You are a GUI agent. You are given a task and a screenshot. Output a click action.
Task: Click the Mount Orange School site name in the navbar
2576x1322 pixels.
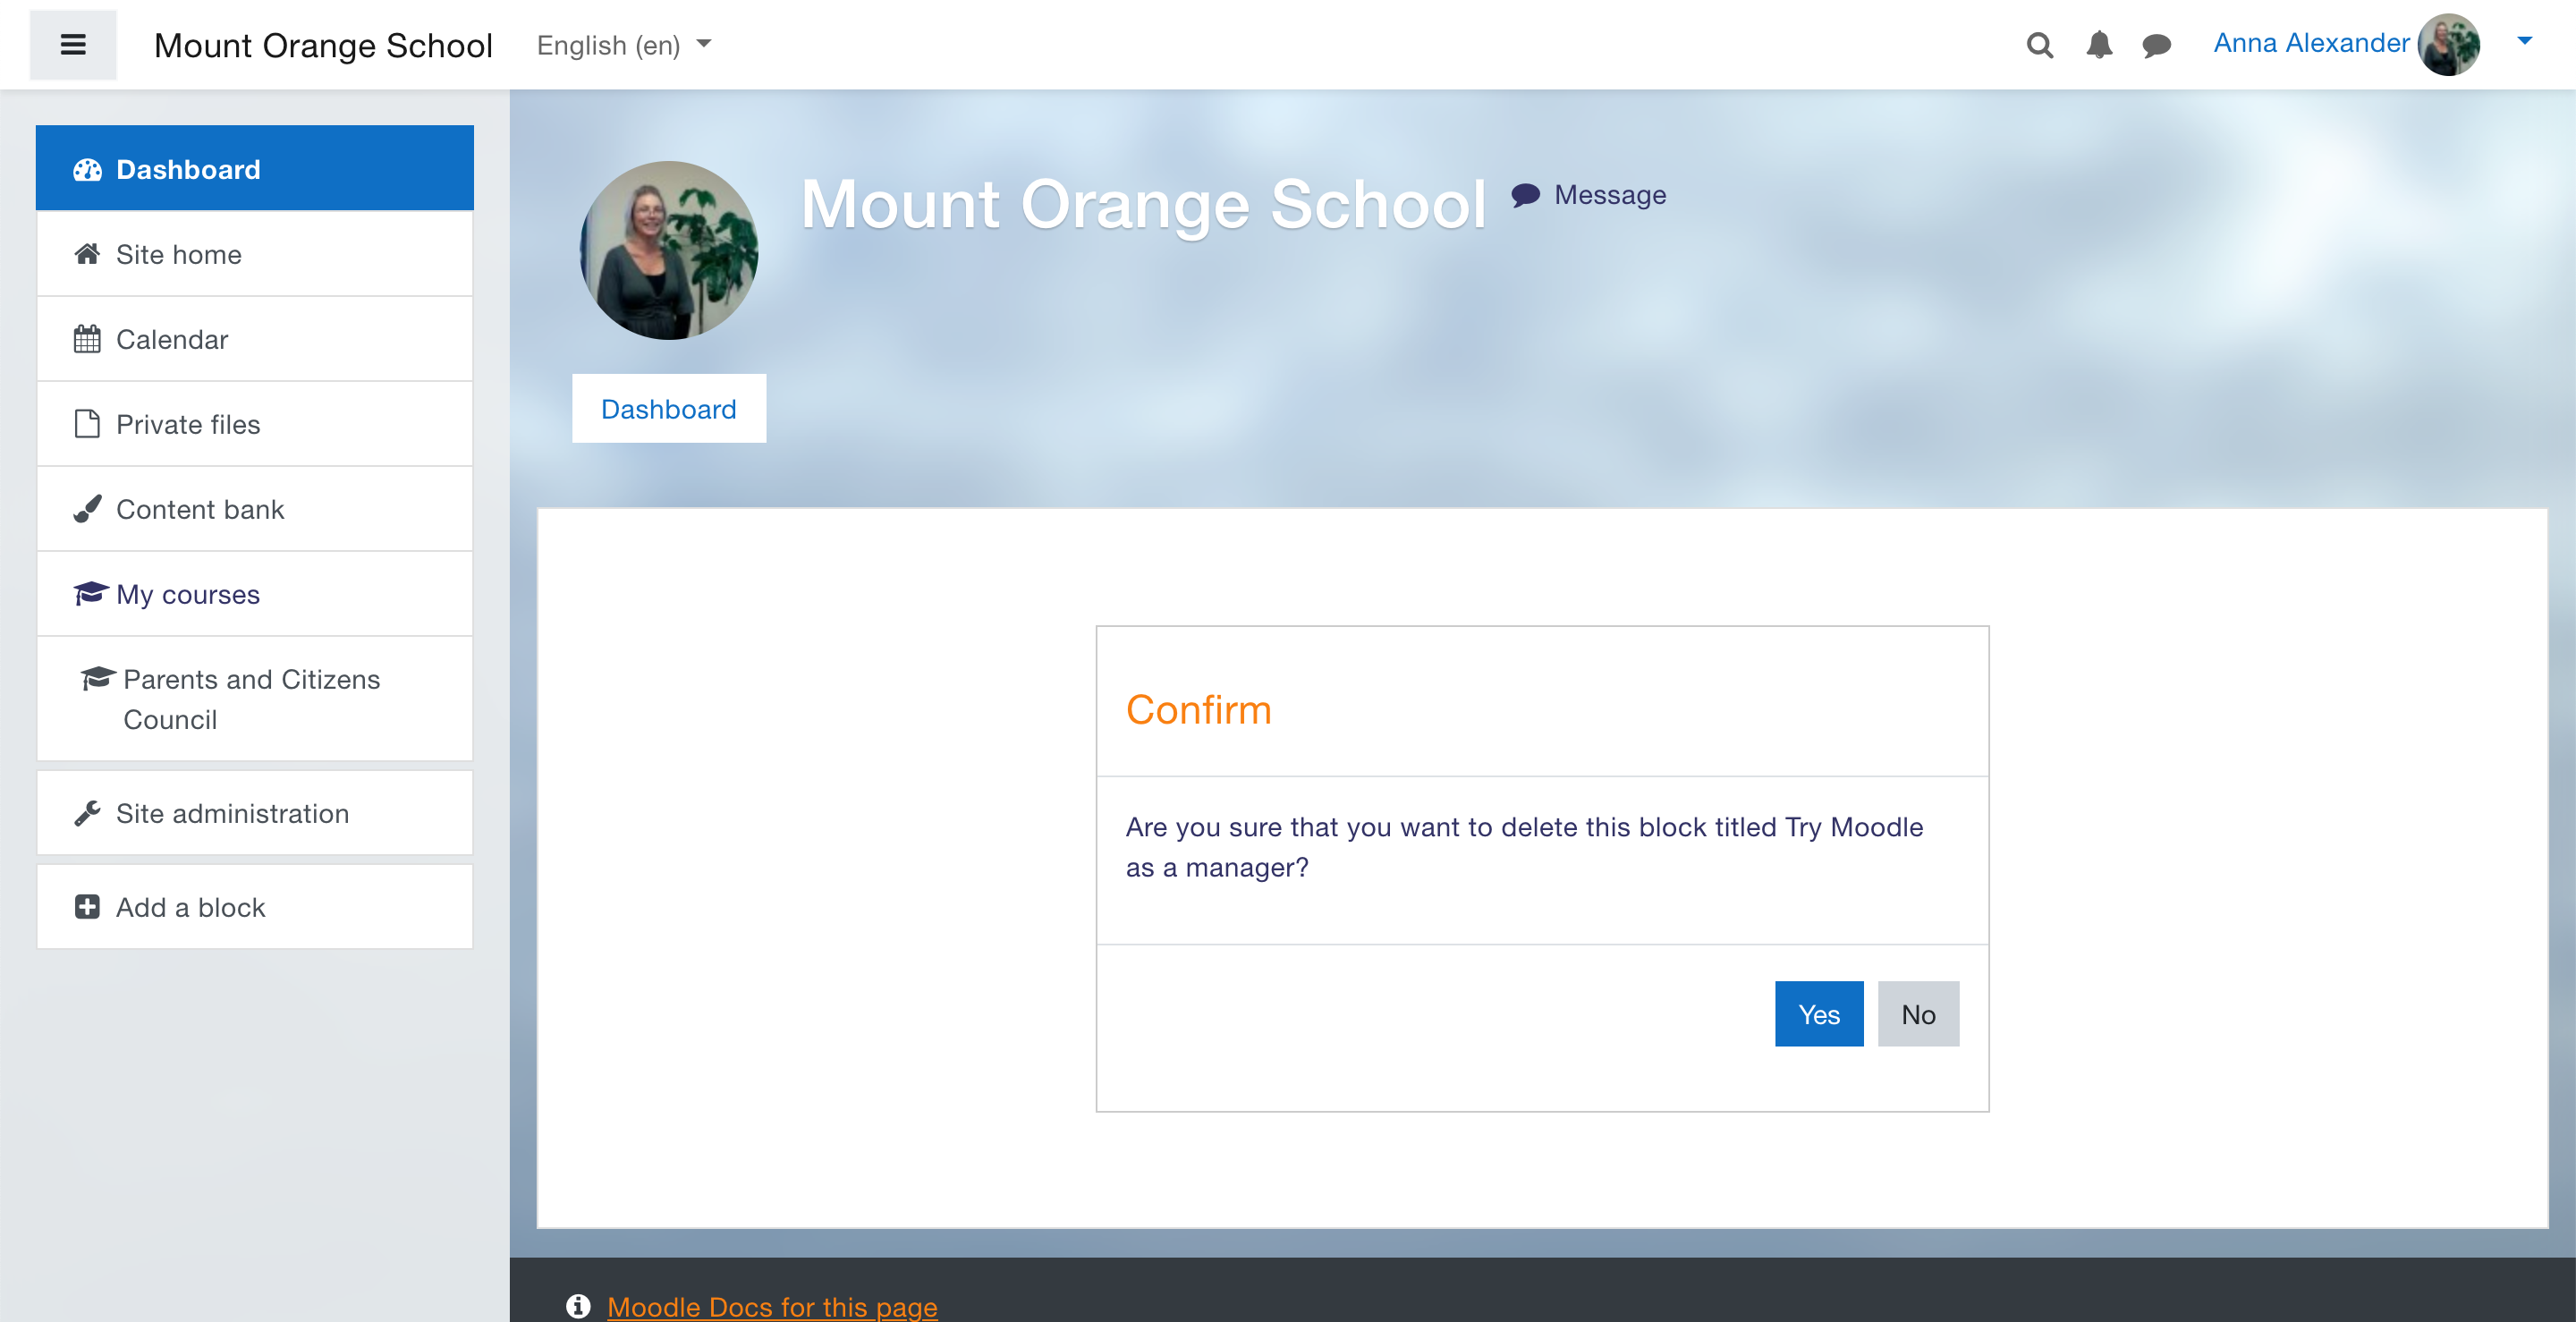(x=323, y=45)
